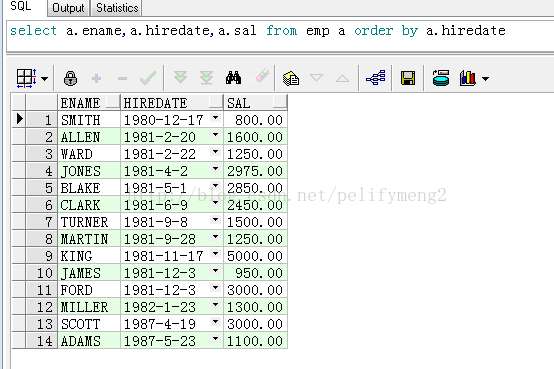554x369 pixels.
Task: Click the next record down triangle icon
Action: point(316,77)
